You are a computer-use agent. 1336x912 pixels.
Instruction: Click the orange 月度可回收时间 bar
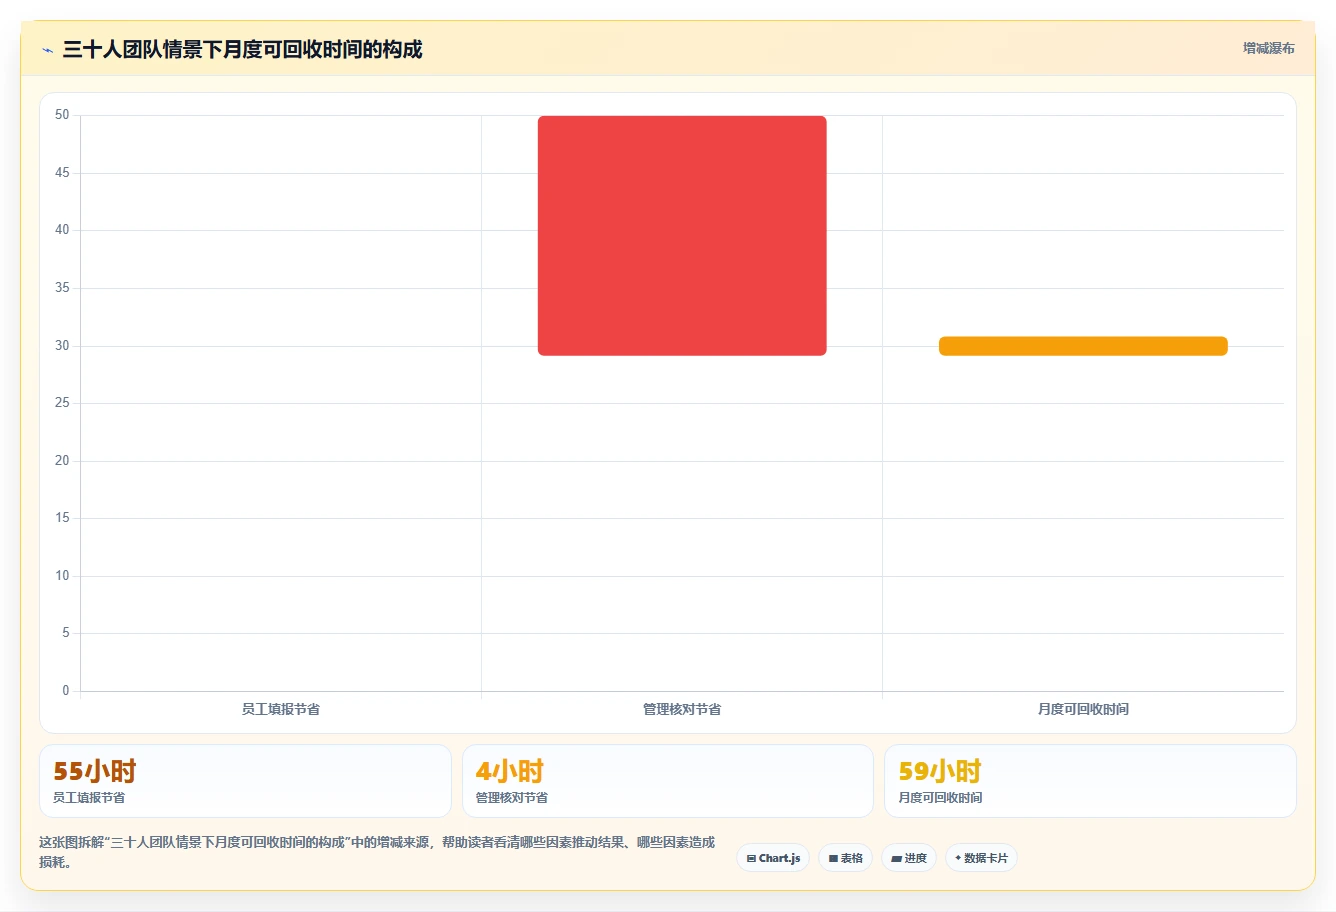click(x=1083, y=346)
